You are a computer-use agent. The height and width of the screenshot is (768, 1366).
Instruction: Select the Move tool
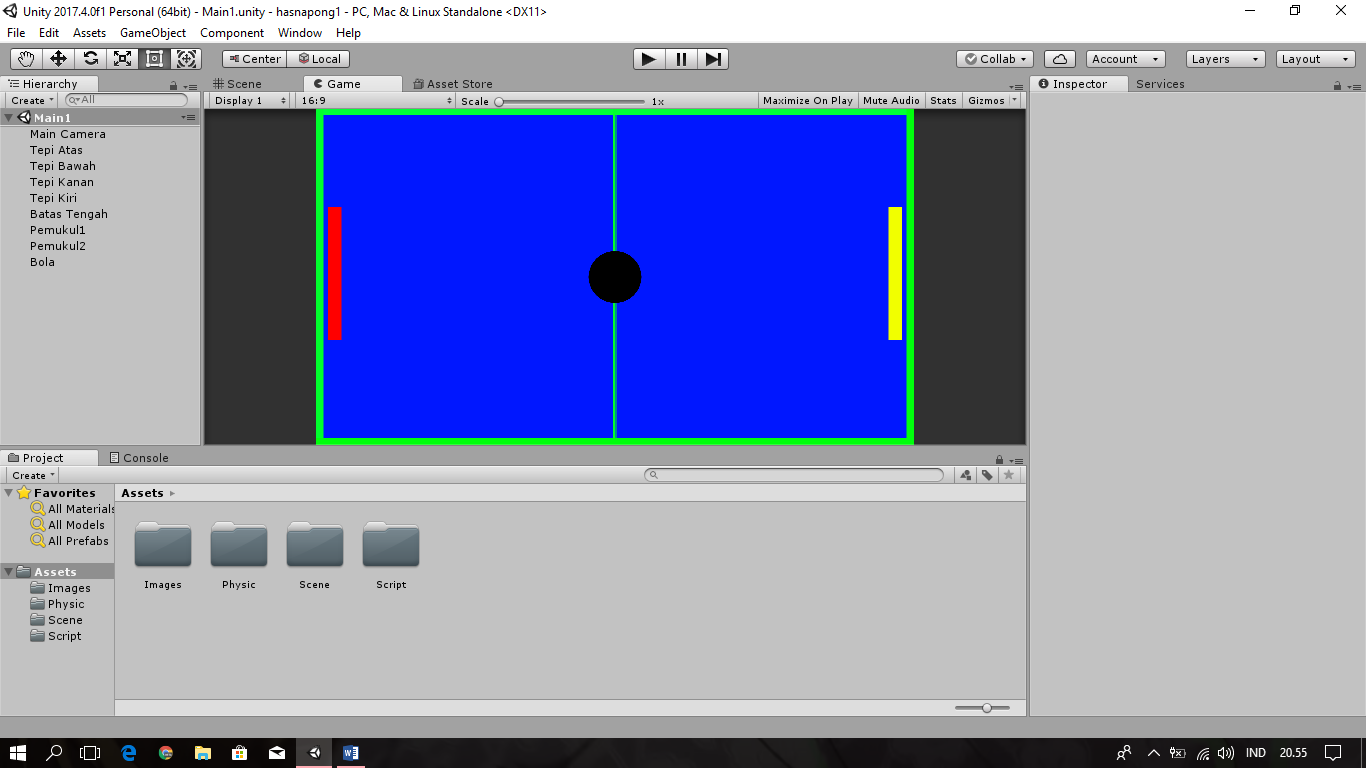coord(58,59)
